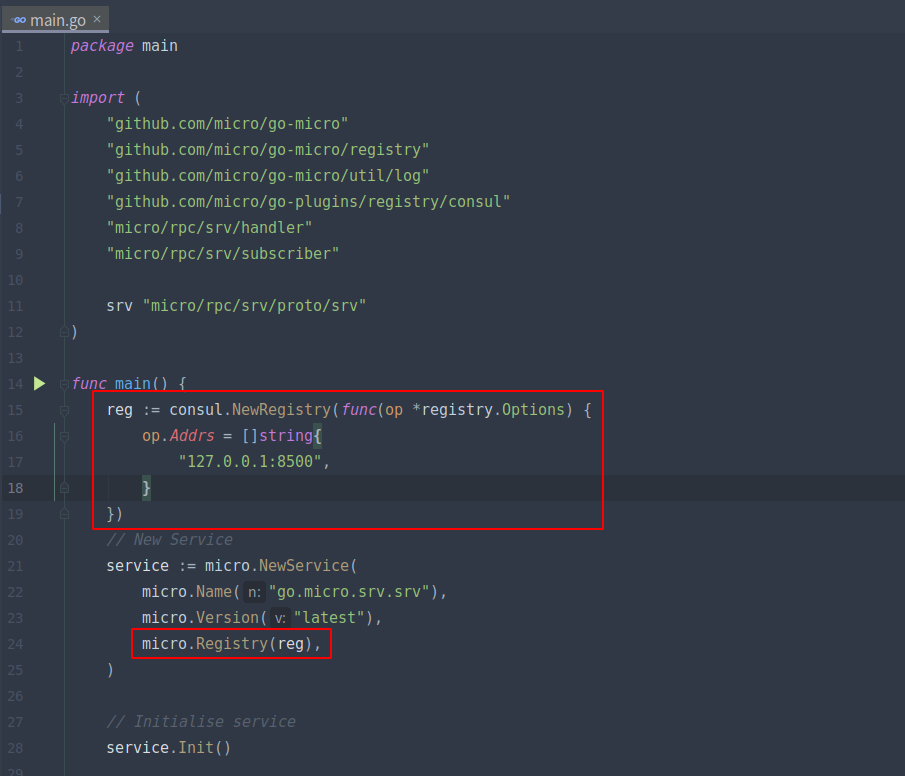
Task: Click NewService in micro.NewService call
Action: click(304, 565)
